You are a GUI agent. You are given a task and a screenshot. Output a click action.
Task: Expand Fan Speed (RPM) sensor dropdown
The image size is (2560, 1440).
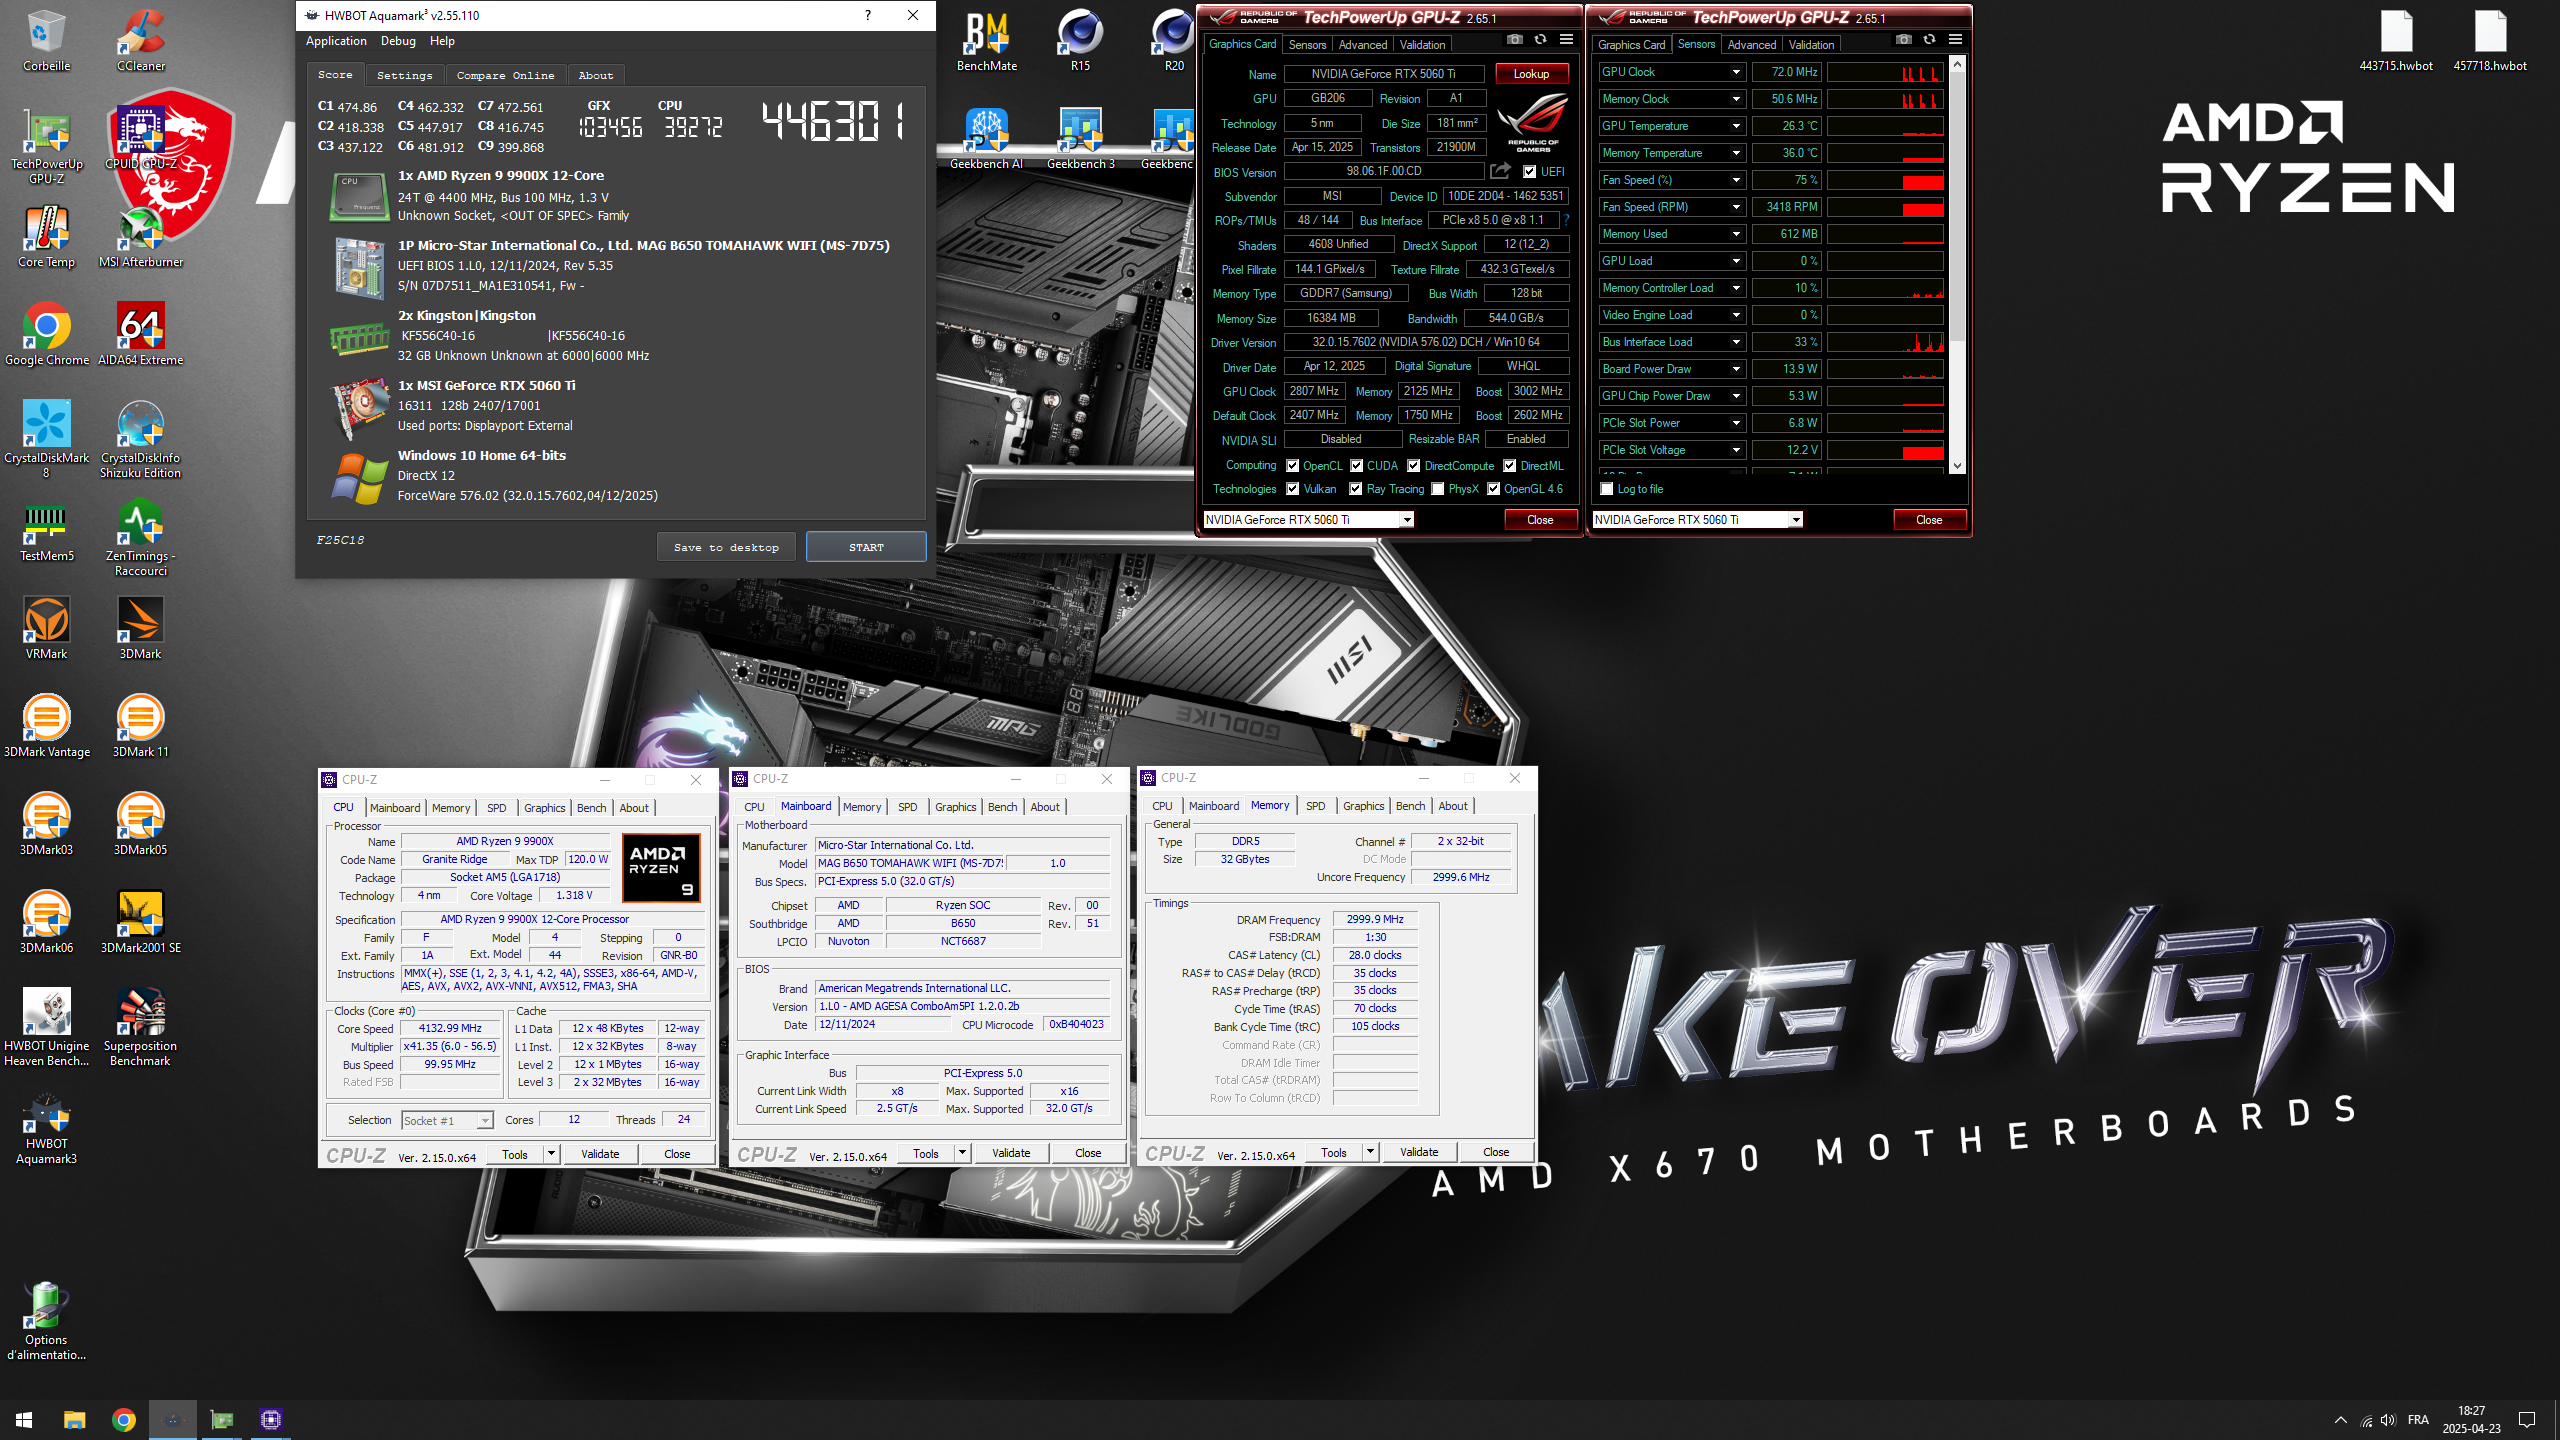click(1736, 207)
